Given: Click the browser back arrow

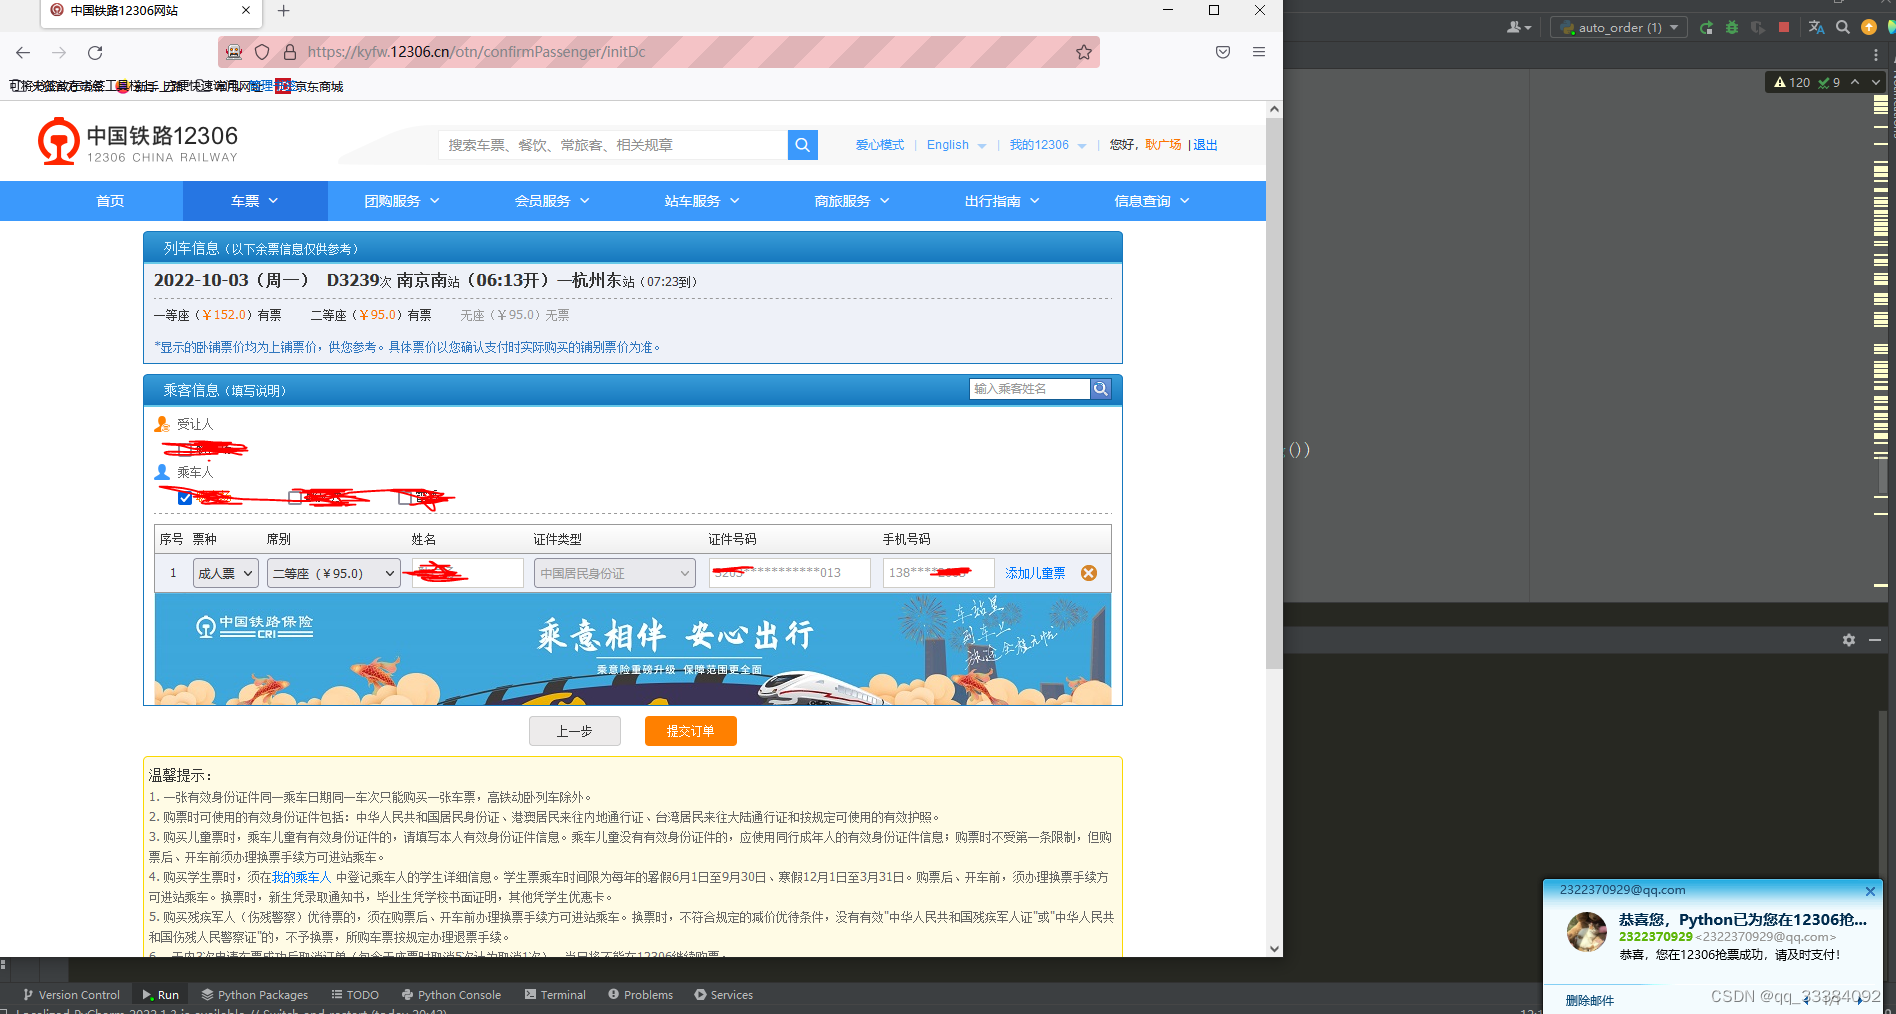Looking at the screenshot, I should tap(23, 52).
